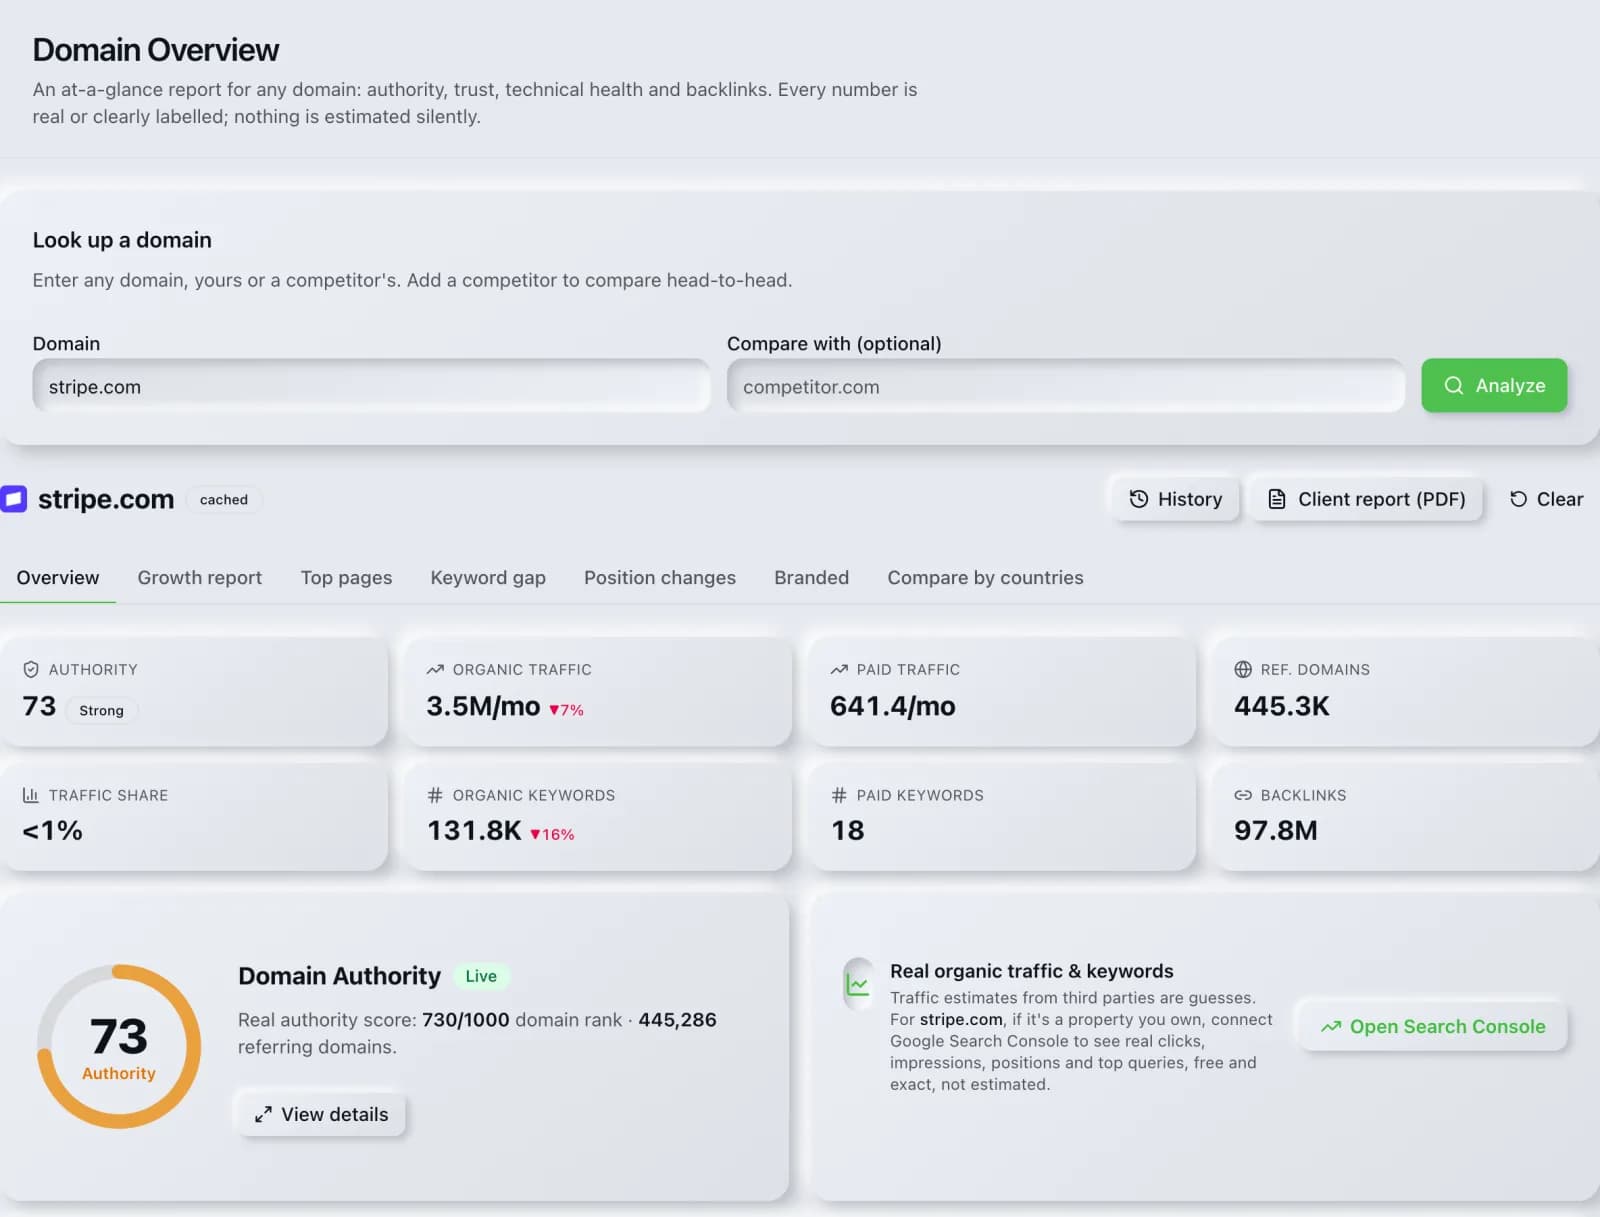Focus the Domain input with stripe.com
The width and height of the screenshot is (1600, 1217).
coord(371,387)
